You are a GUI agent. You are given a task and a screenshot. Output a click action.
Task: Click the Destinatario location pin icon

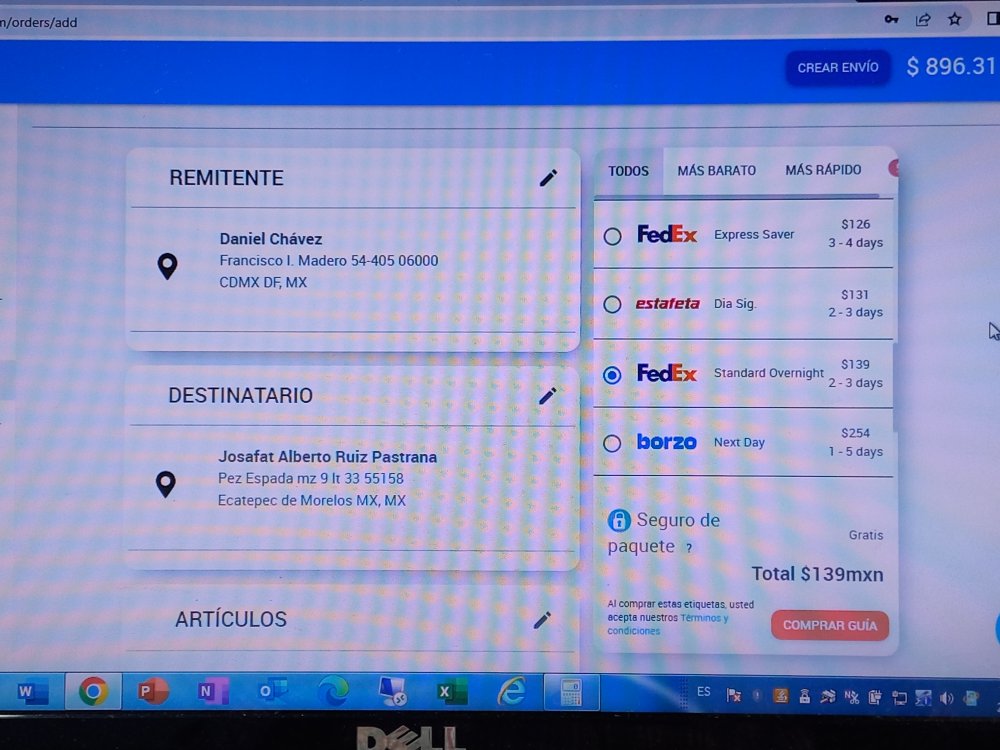point(166,484)
